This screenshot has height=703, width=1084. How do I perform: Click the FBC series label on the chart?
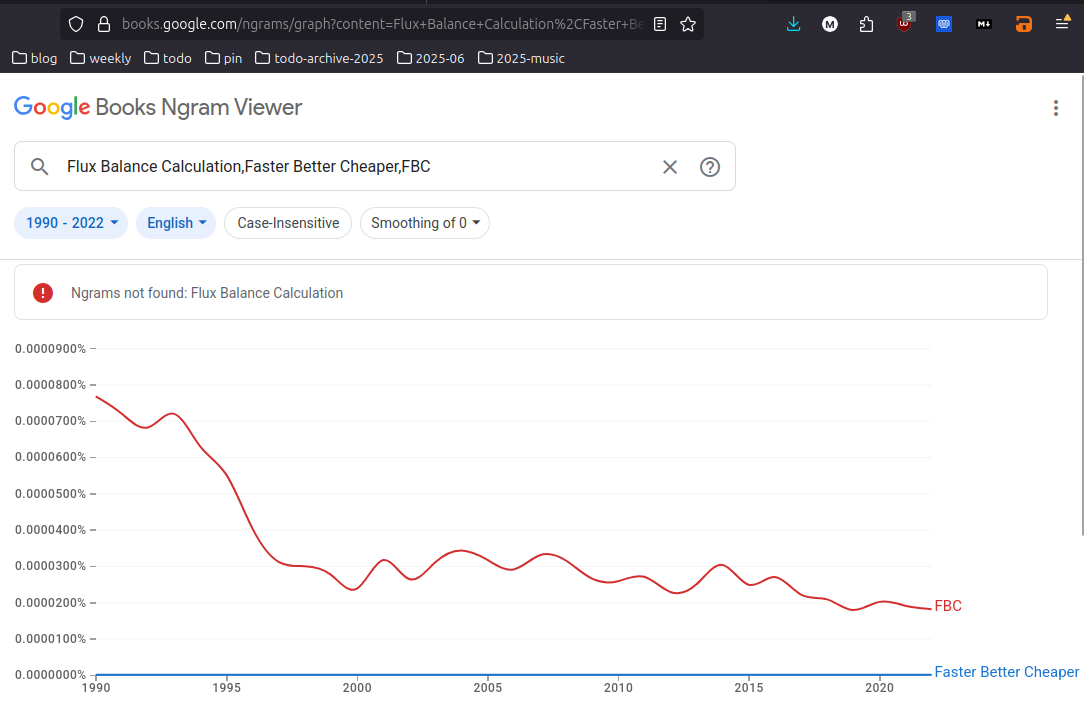point(947,606)
